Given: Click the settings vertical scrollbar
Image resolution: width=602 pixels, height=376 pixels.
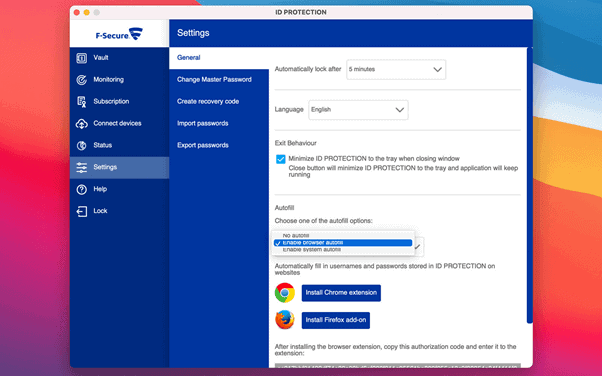Looking at the screenshot, I should coord(530,185).
